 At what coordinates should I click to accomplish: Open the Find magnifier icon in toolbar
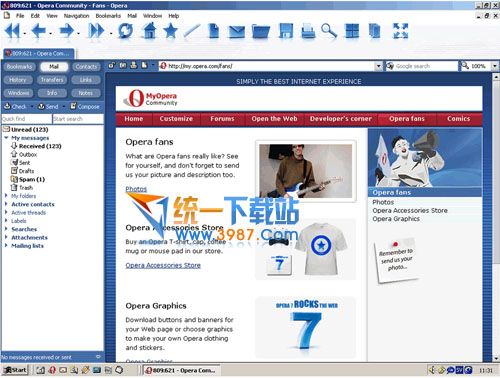coord(329,31)
